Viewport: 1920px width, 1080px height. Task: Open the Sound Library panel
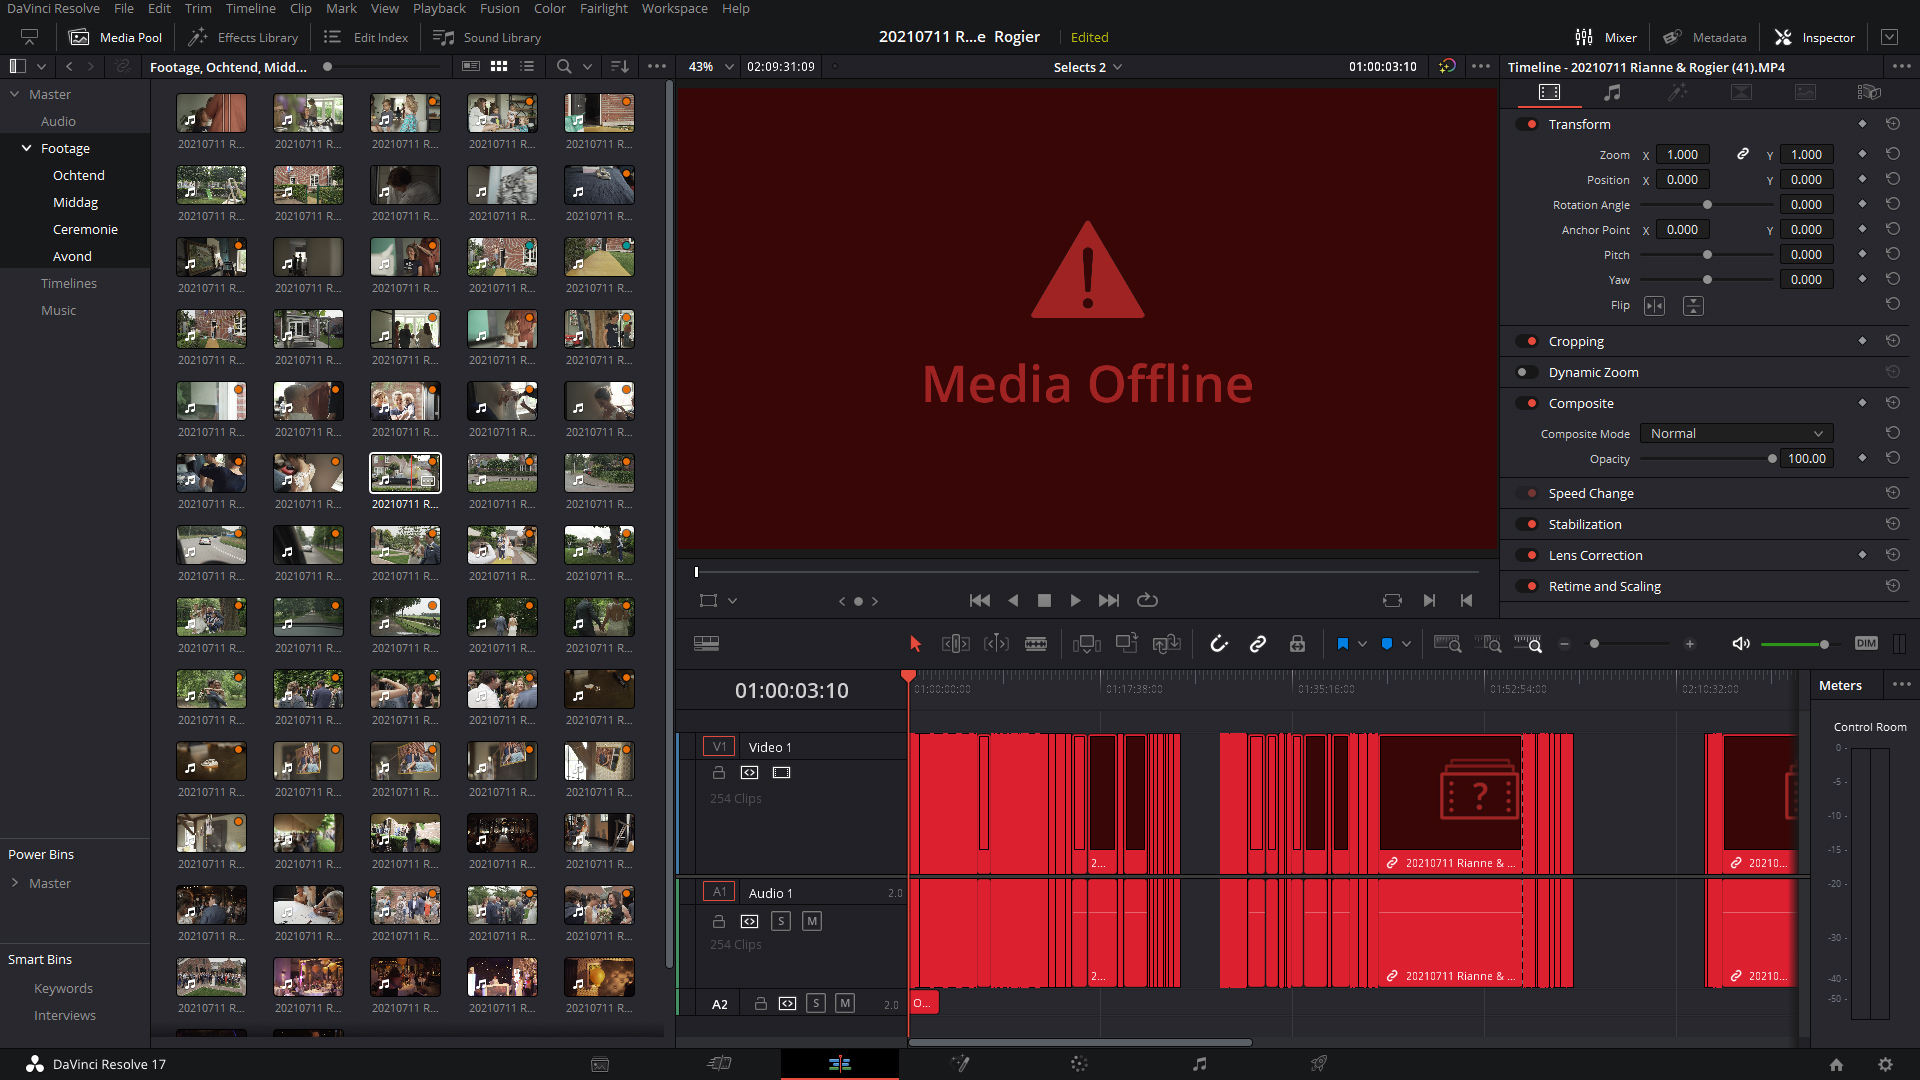pyautogui.click(x=487, y=38)
